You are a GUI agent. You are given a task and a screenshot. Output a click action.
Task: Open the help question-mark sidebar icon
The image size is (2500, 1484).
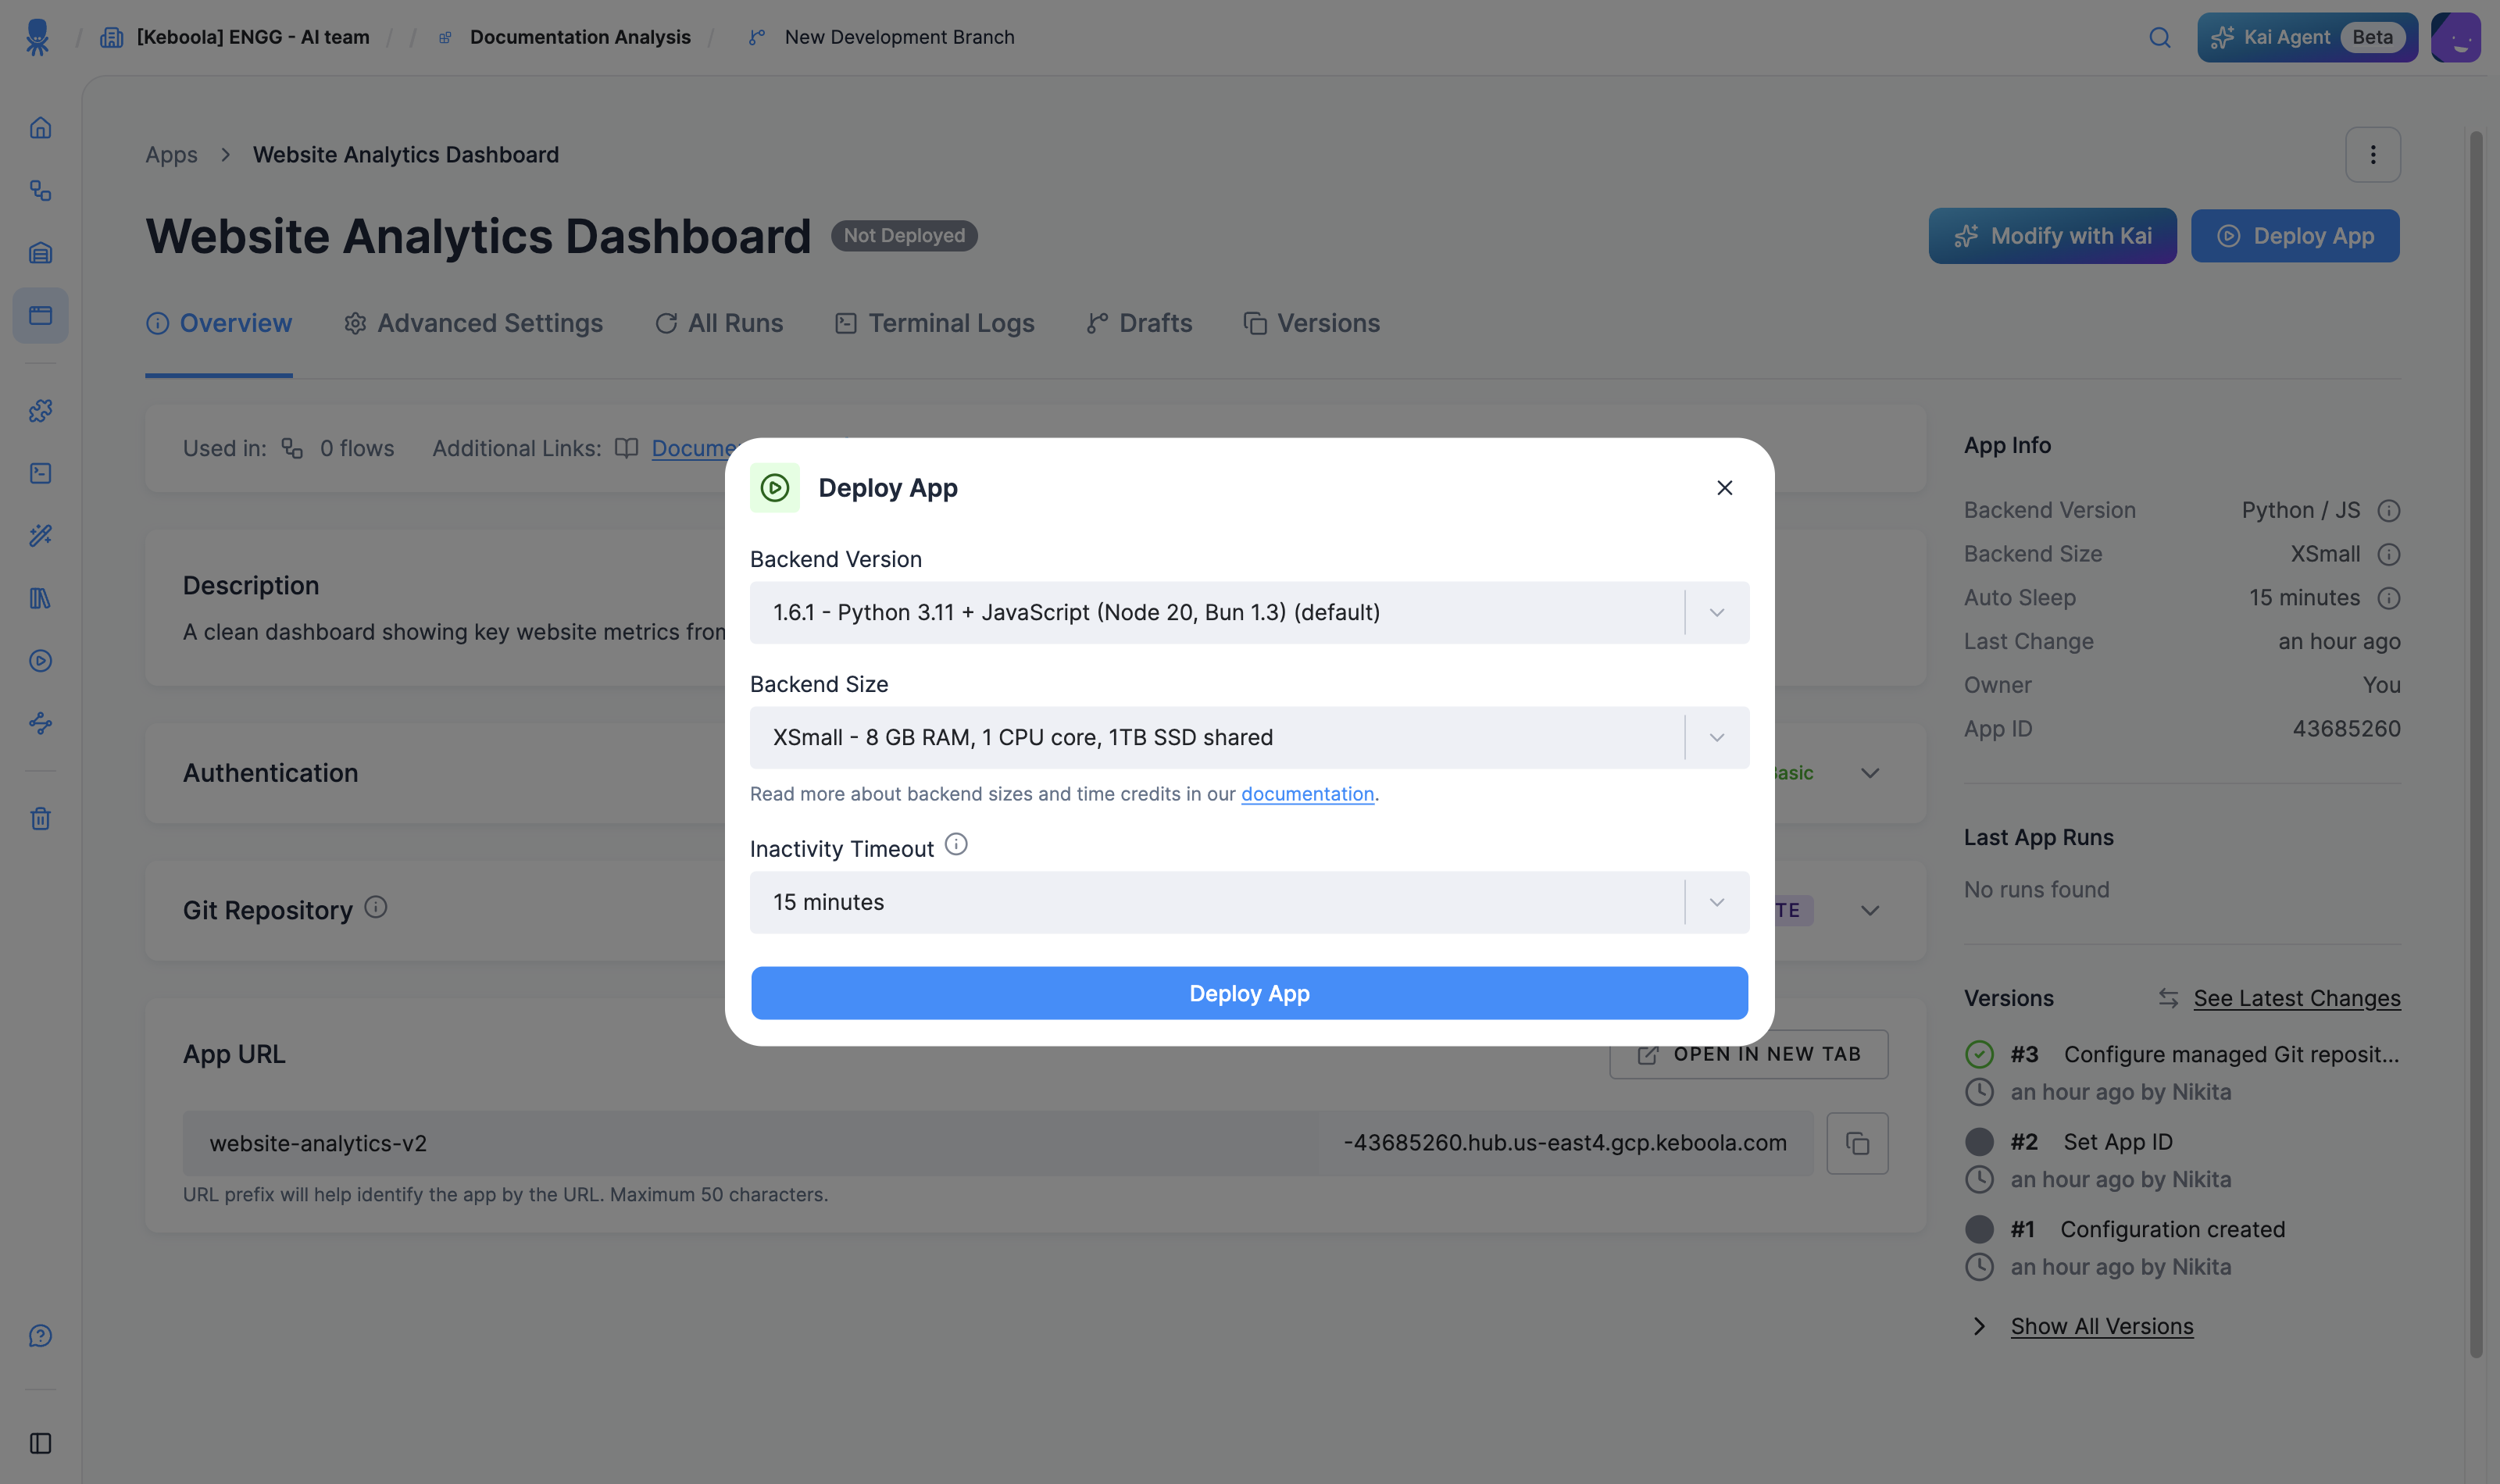pos(40,1336)
